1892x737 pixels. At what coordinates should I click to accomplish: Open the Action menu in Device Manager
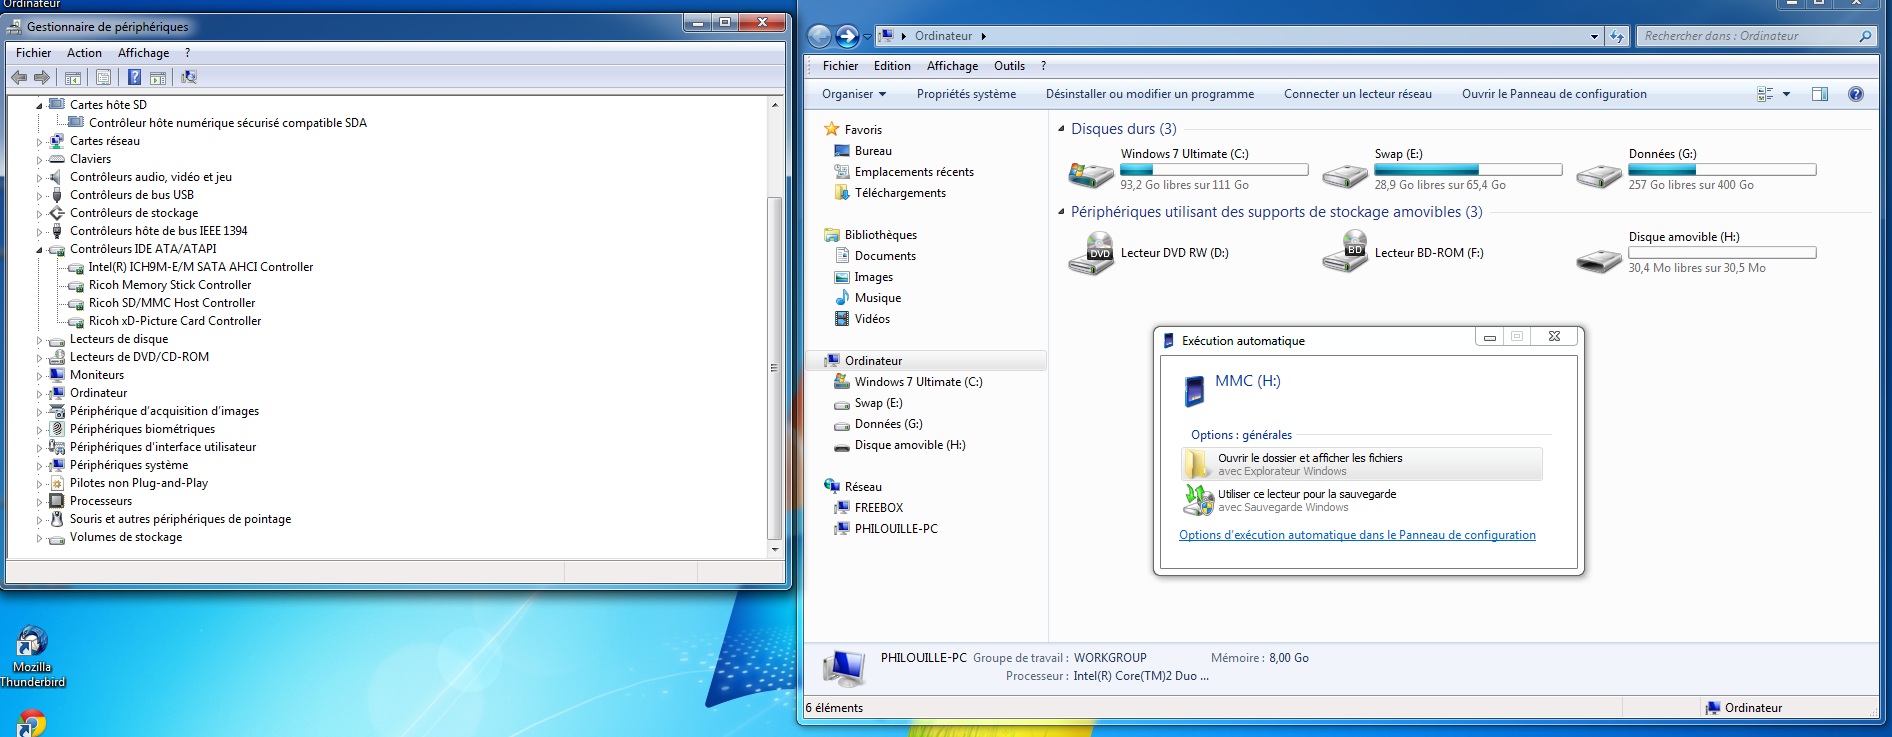84,53
